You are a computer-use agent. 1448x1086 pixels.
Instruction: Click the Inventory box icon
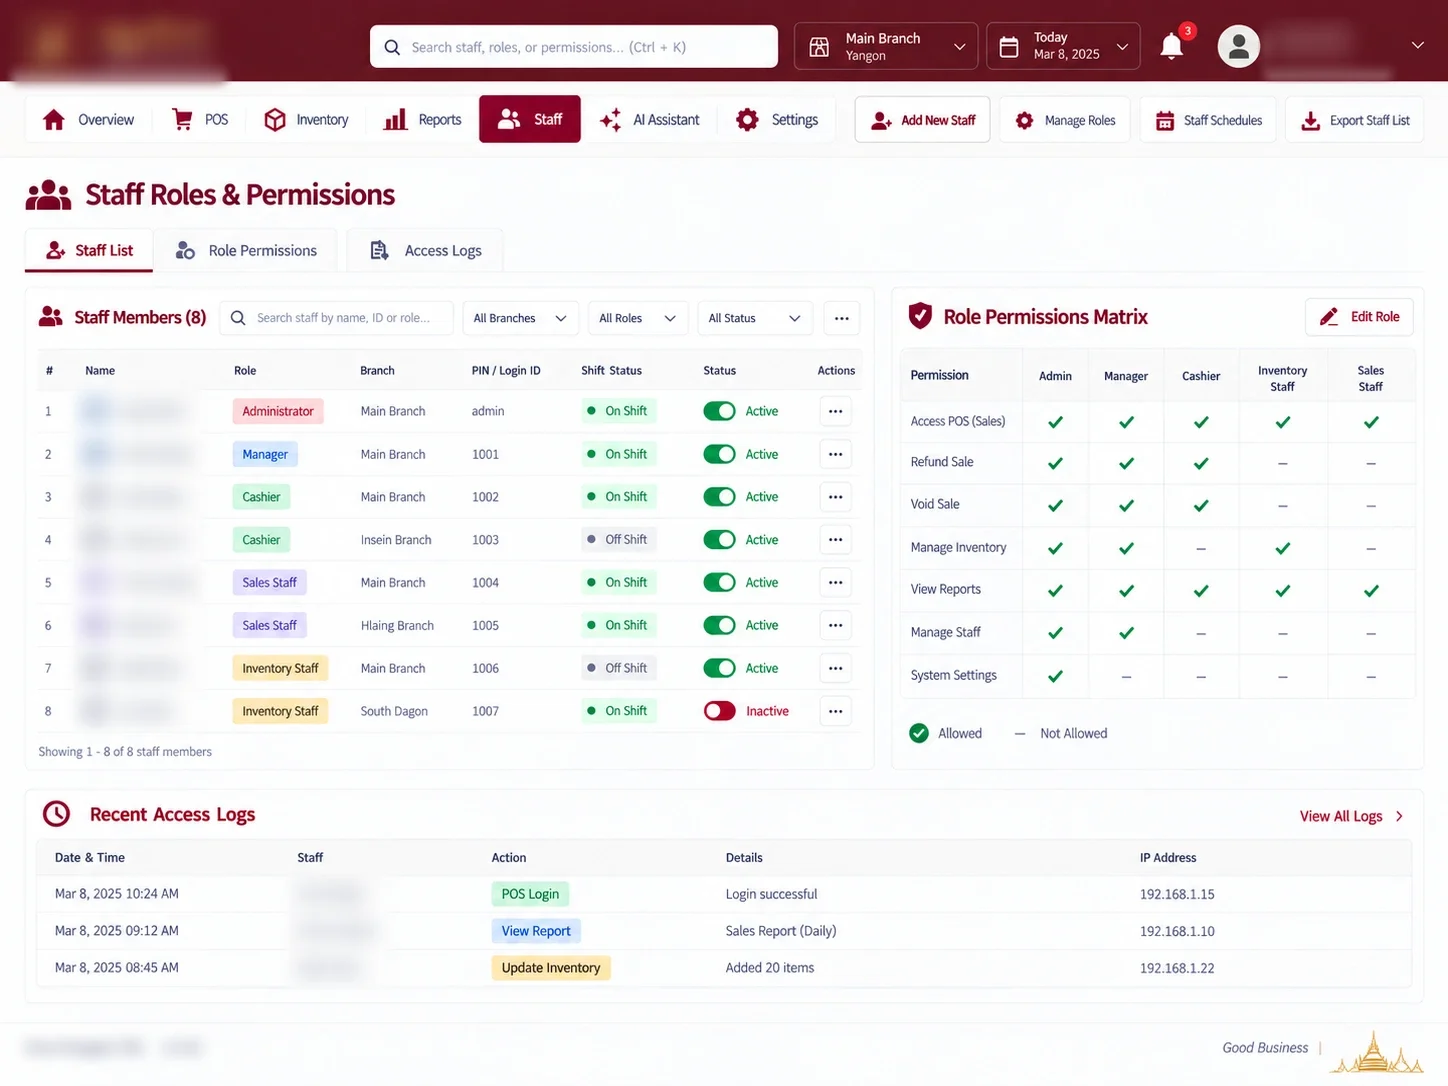(275, 119)
